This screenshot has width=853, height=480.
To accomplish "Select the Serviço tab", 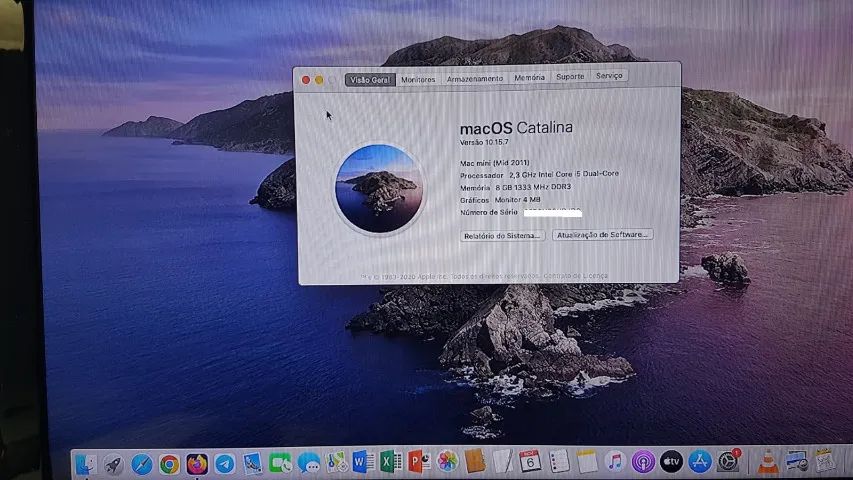I will click(x=609, y=76).
